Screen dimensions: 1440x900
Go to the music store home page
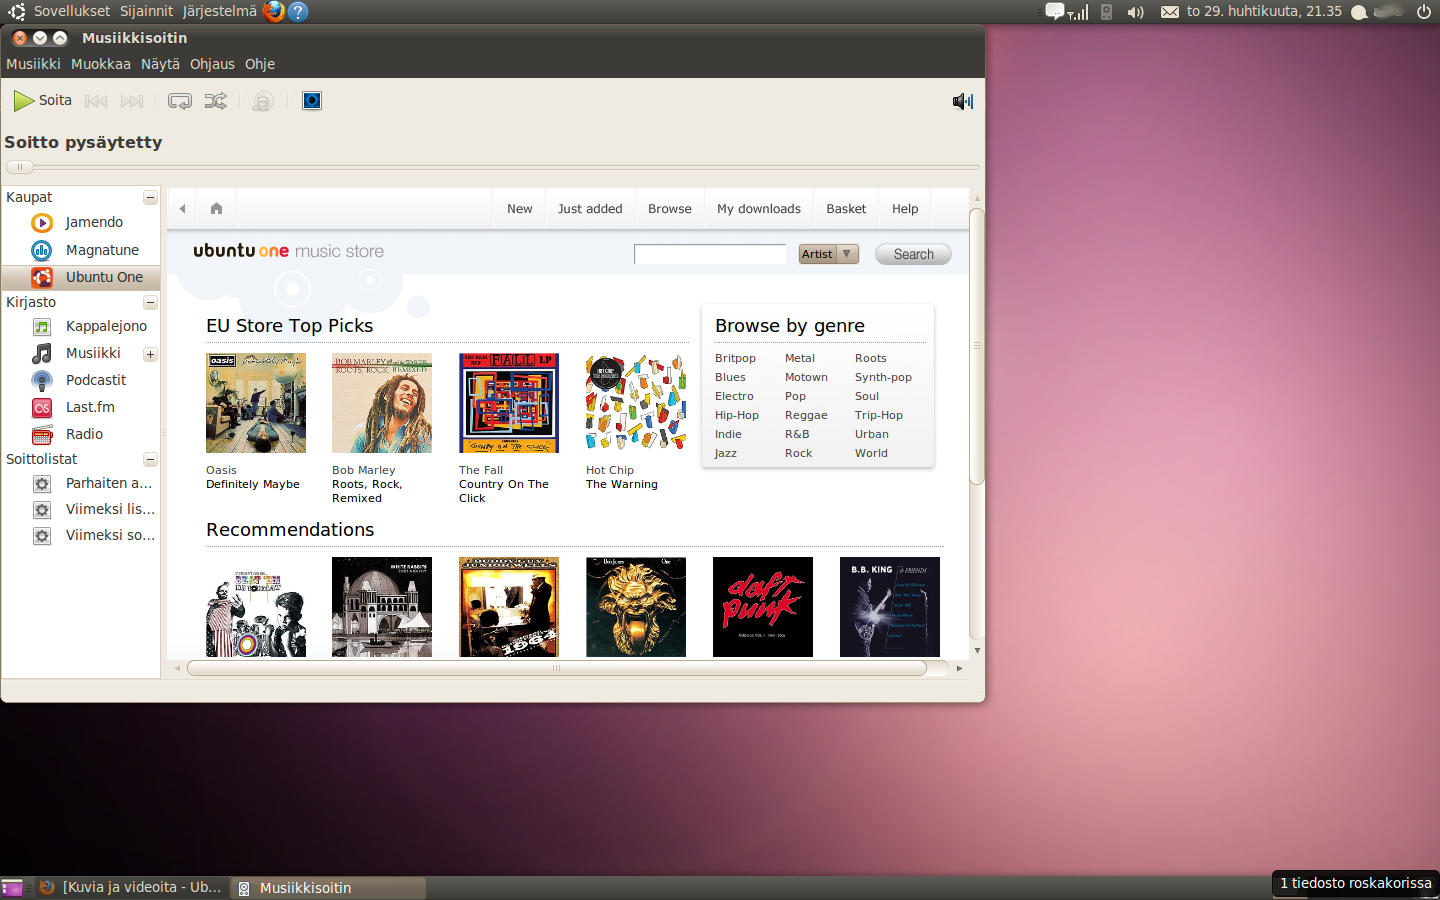[x=216, y=209]
